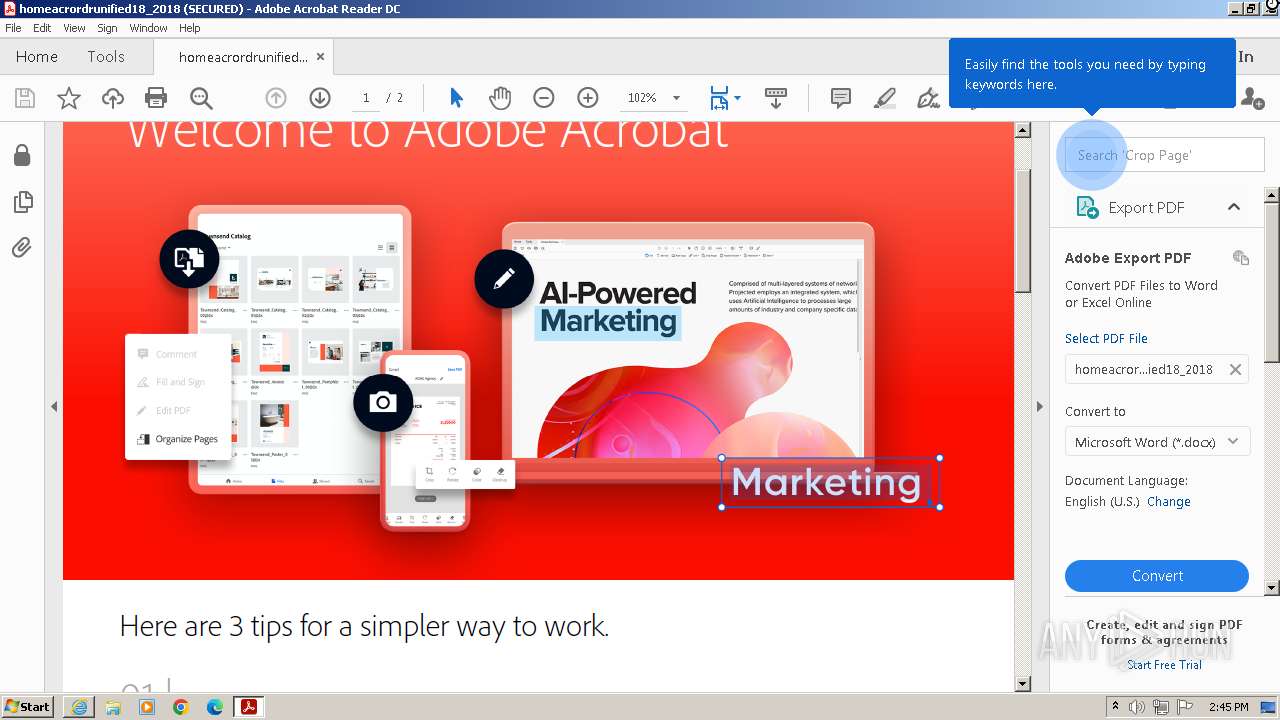Click the fit width page icon
Viewport: 1280px width, 720px height.
[719, 98]
